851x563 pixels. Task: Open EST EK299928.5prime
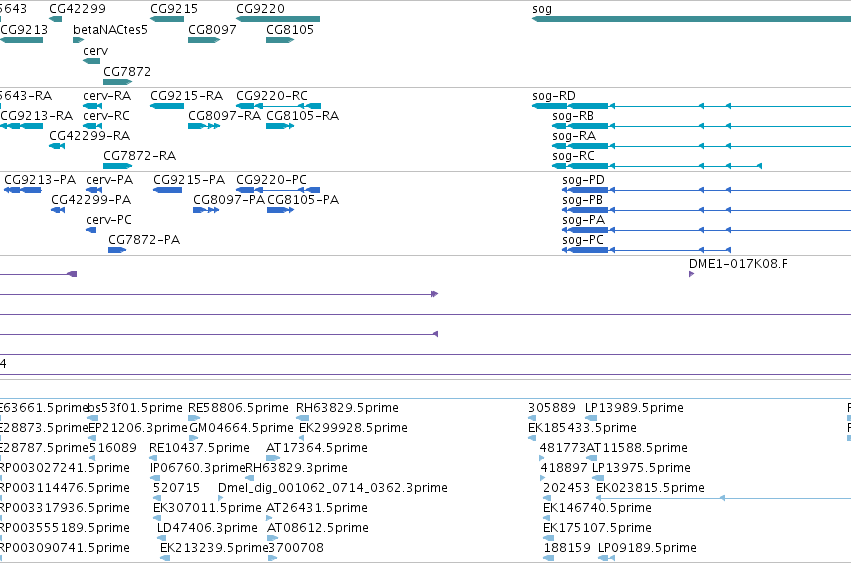click(x=353, y=428)
